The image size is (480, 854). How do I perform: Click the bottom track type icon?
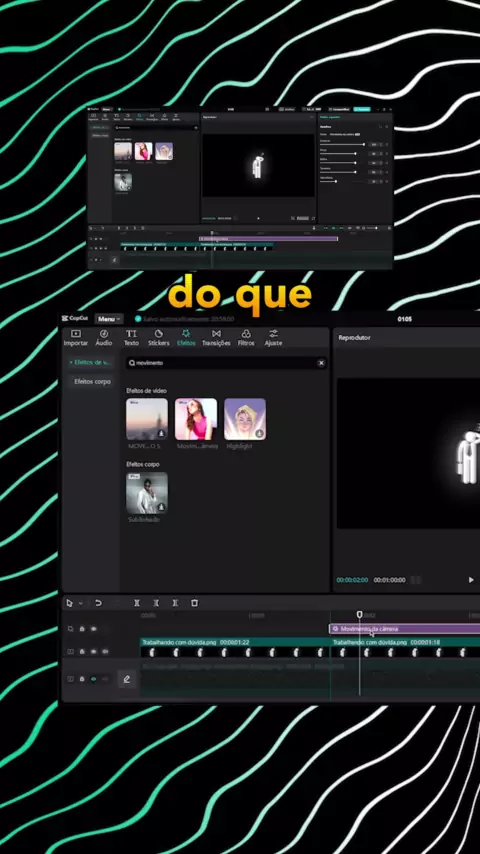[x=70, y=679]
